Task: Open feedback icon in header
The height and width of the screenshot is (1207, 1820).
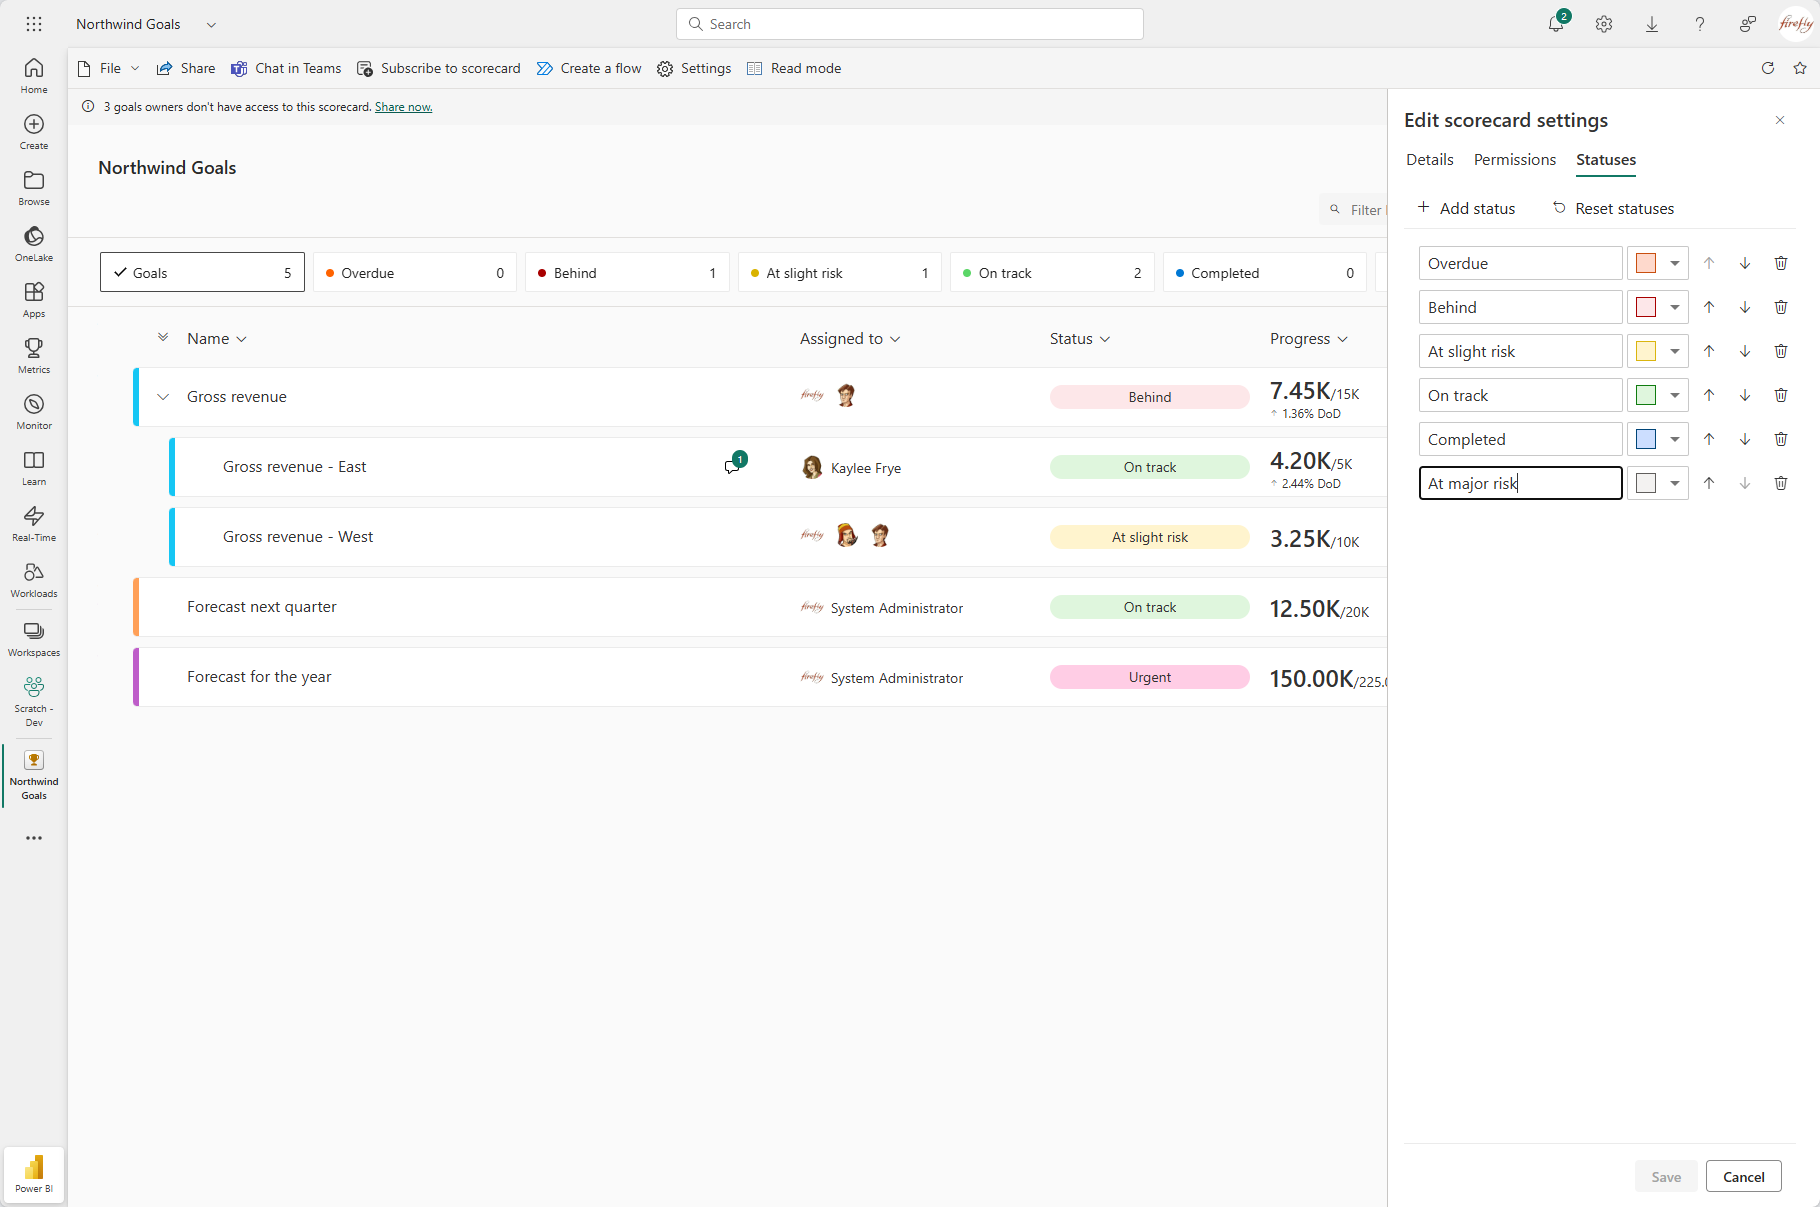Action: [x=1748, y=24]
